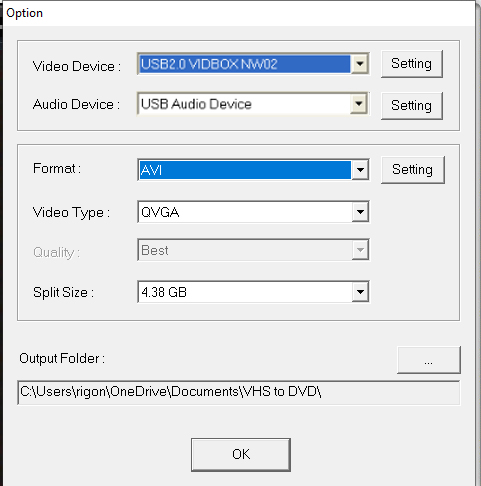
Task: Select the disabled Best quality combo box
Action: (x=253, y=250)
